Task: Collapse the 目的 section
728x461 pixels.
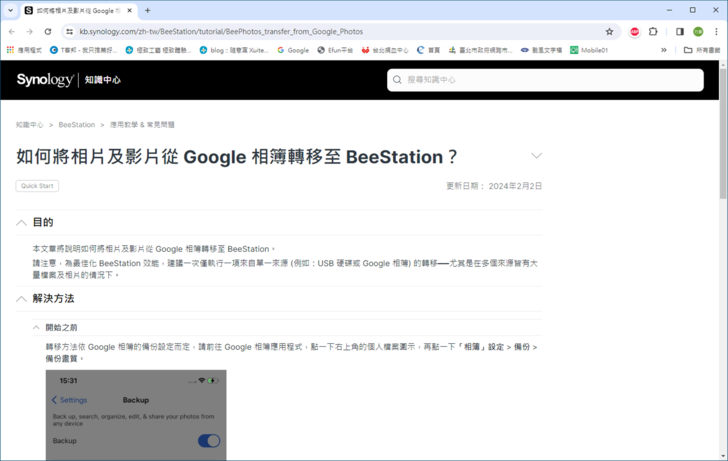Action: [x=21, y=223]
